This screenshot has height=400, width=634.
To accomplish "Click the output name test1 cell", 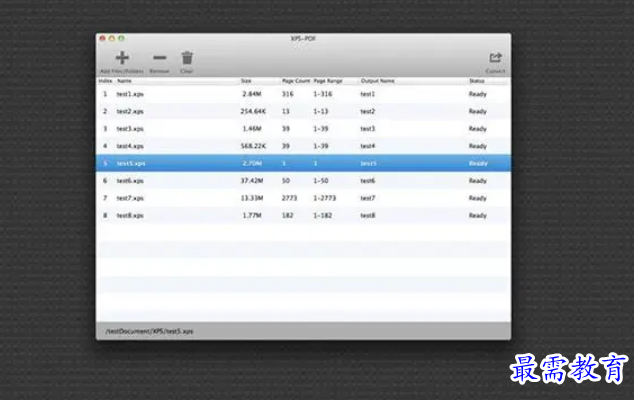I will 368,94.
